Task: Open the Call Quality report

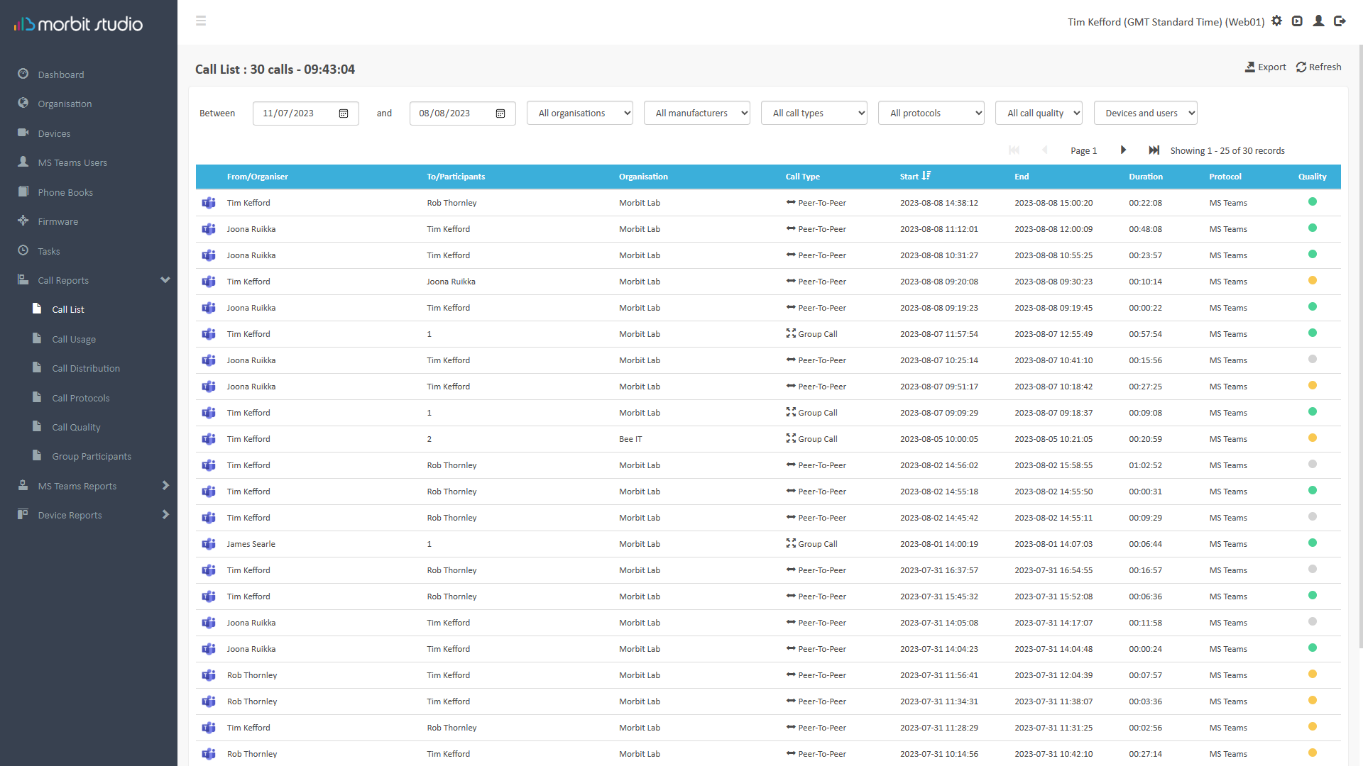Action: pos(76,427)
